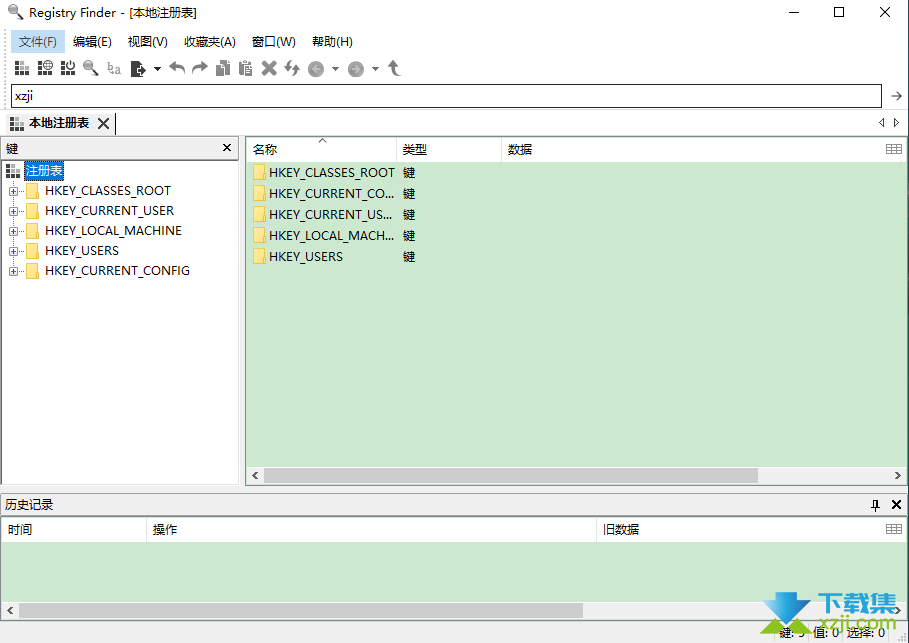Close the 本地注册表 tab
909x643 pixels.
click(104, 123)
